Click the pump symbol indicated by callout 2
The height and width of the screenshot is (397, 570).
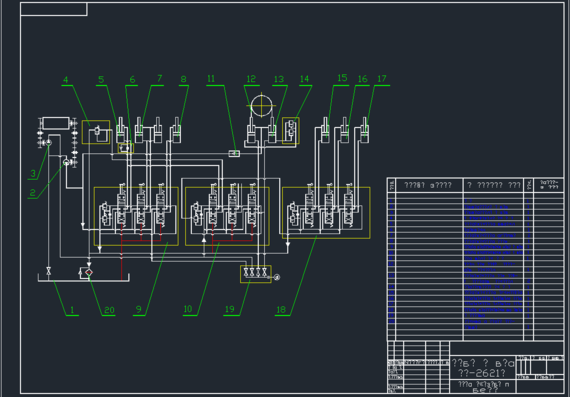click(66, 163)
